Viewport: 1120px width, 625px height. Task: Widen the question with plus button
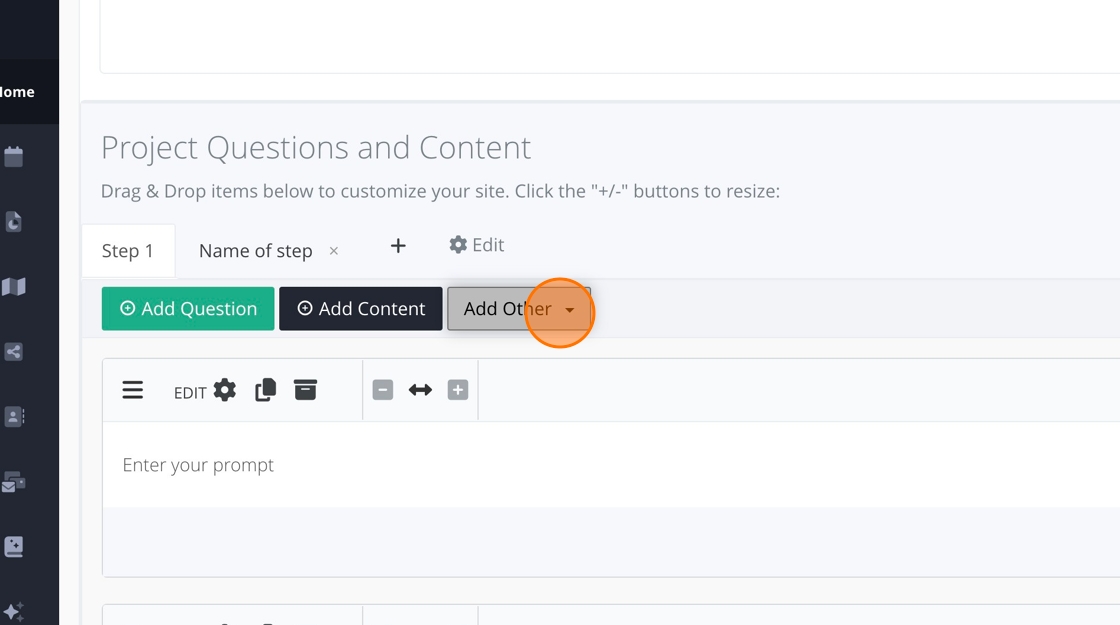(x=458, y=390)
